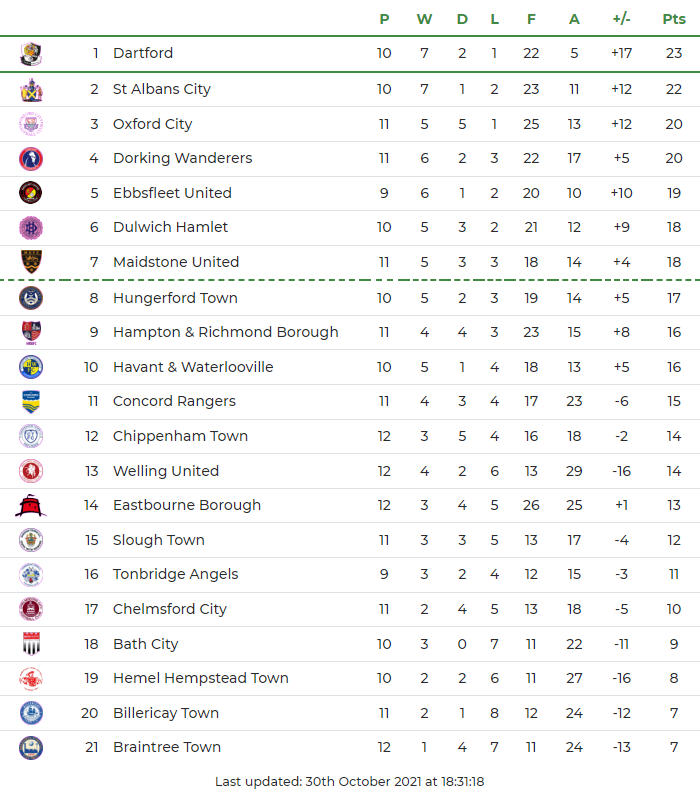Click Hemel Hempstead Town team name
The image size is (700, 795).
[200, 678]
